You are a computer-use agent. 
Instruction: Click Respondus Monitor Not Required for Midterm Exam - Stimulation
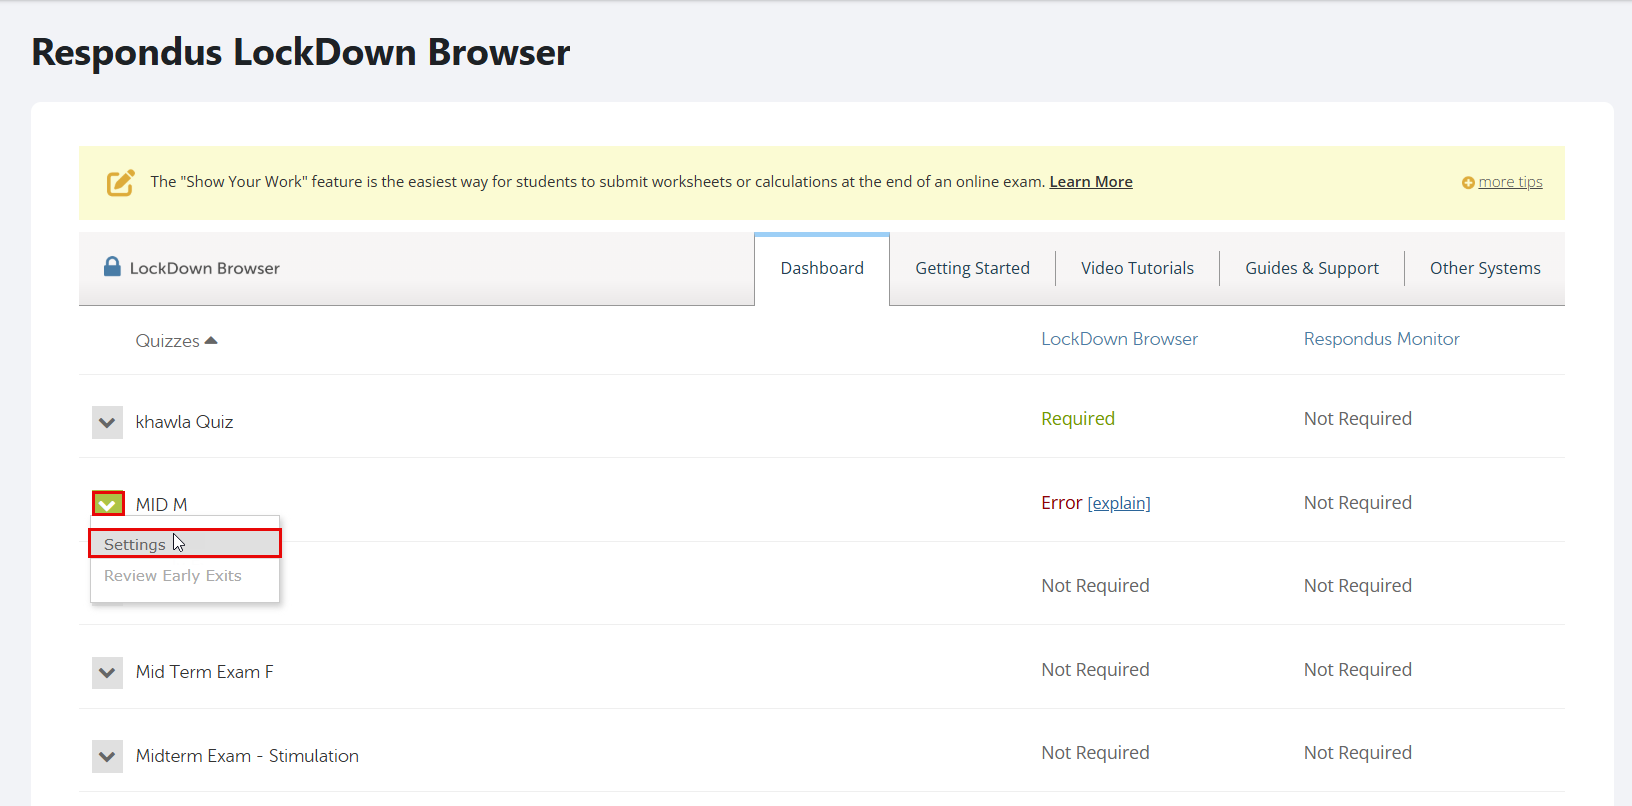tap(1358, 753)
